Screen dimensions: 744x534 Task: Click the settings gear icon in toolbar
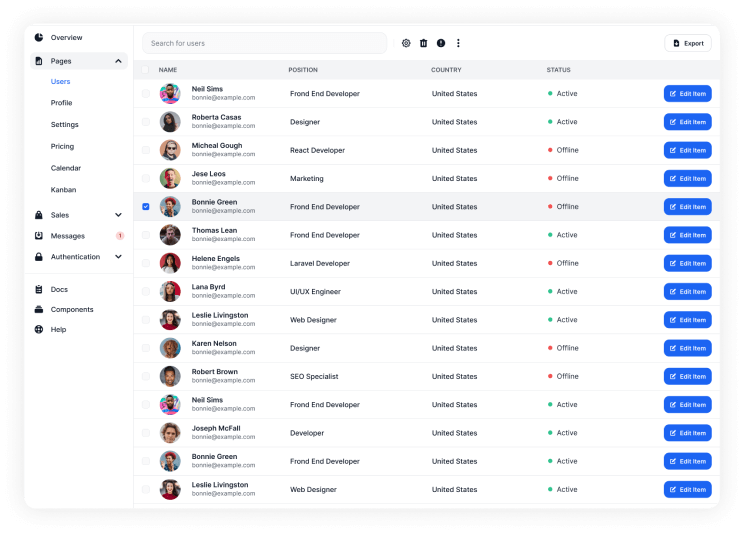tap(406, 43)
